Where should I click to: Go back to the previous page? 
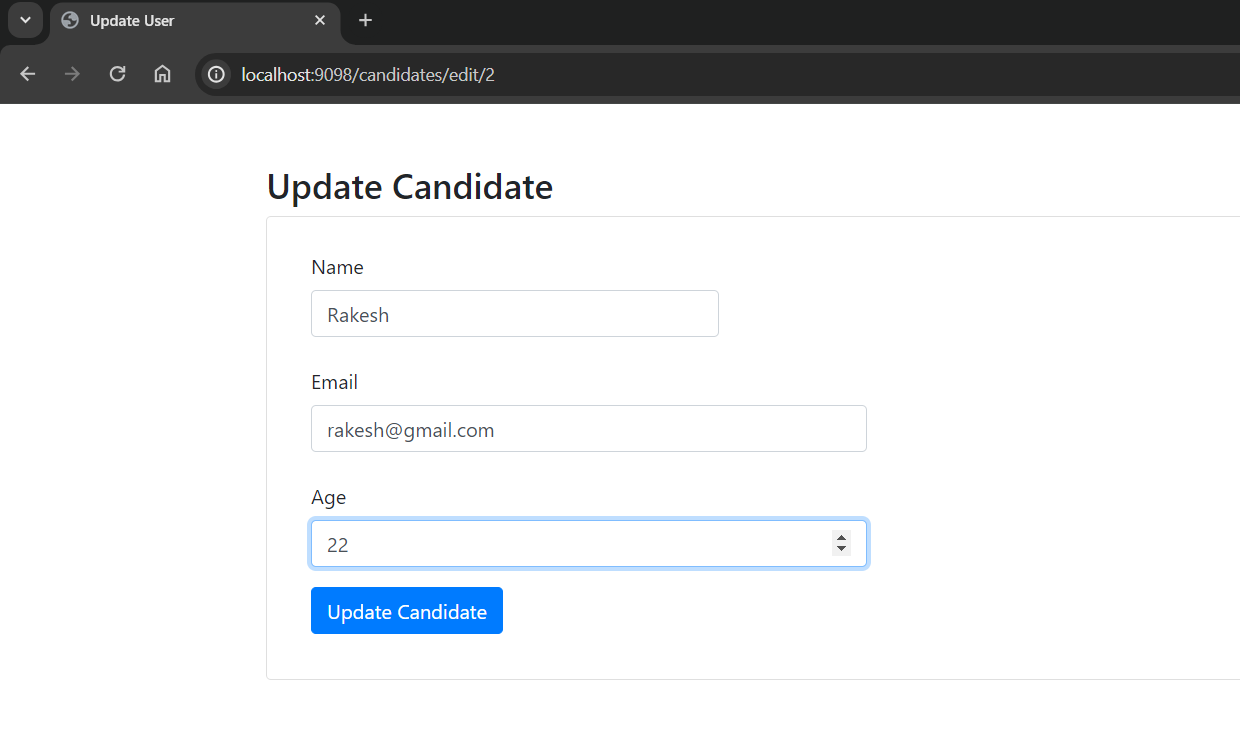27,74
